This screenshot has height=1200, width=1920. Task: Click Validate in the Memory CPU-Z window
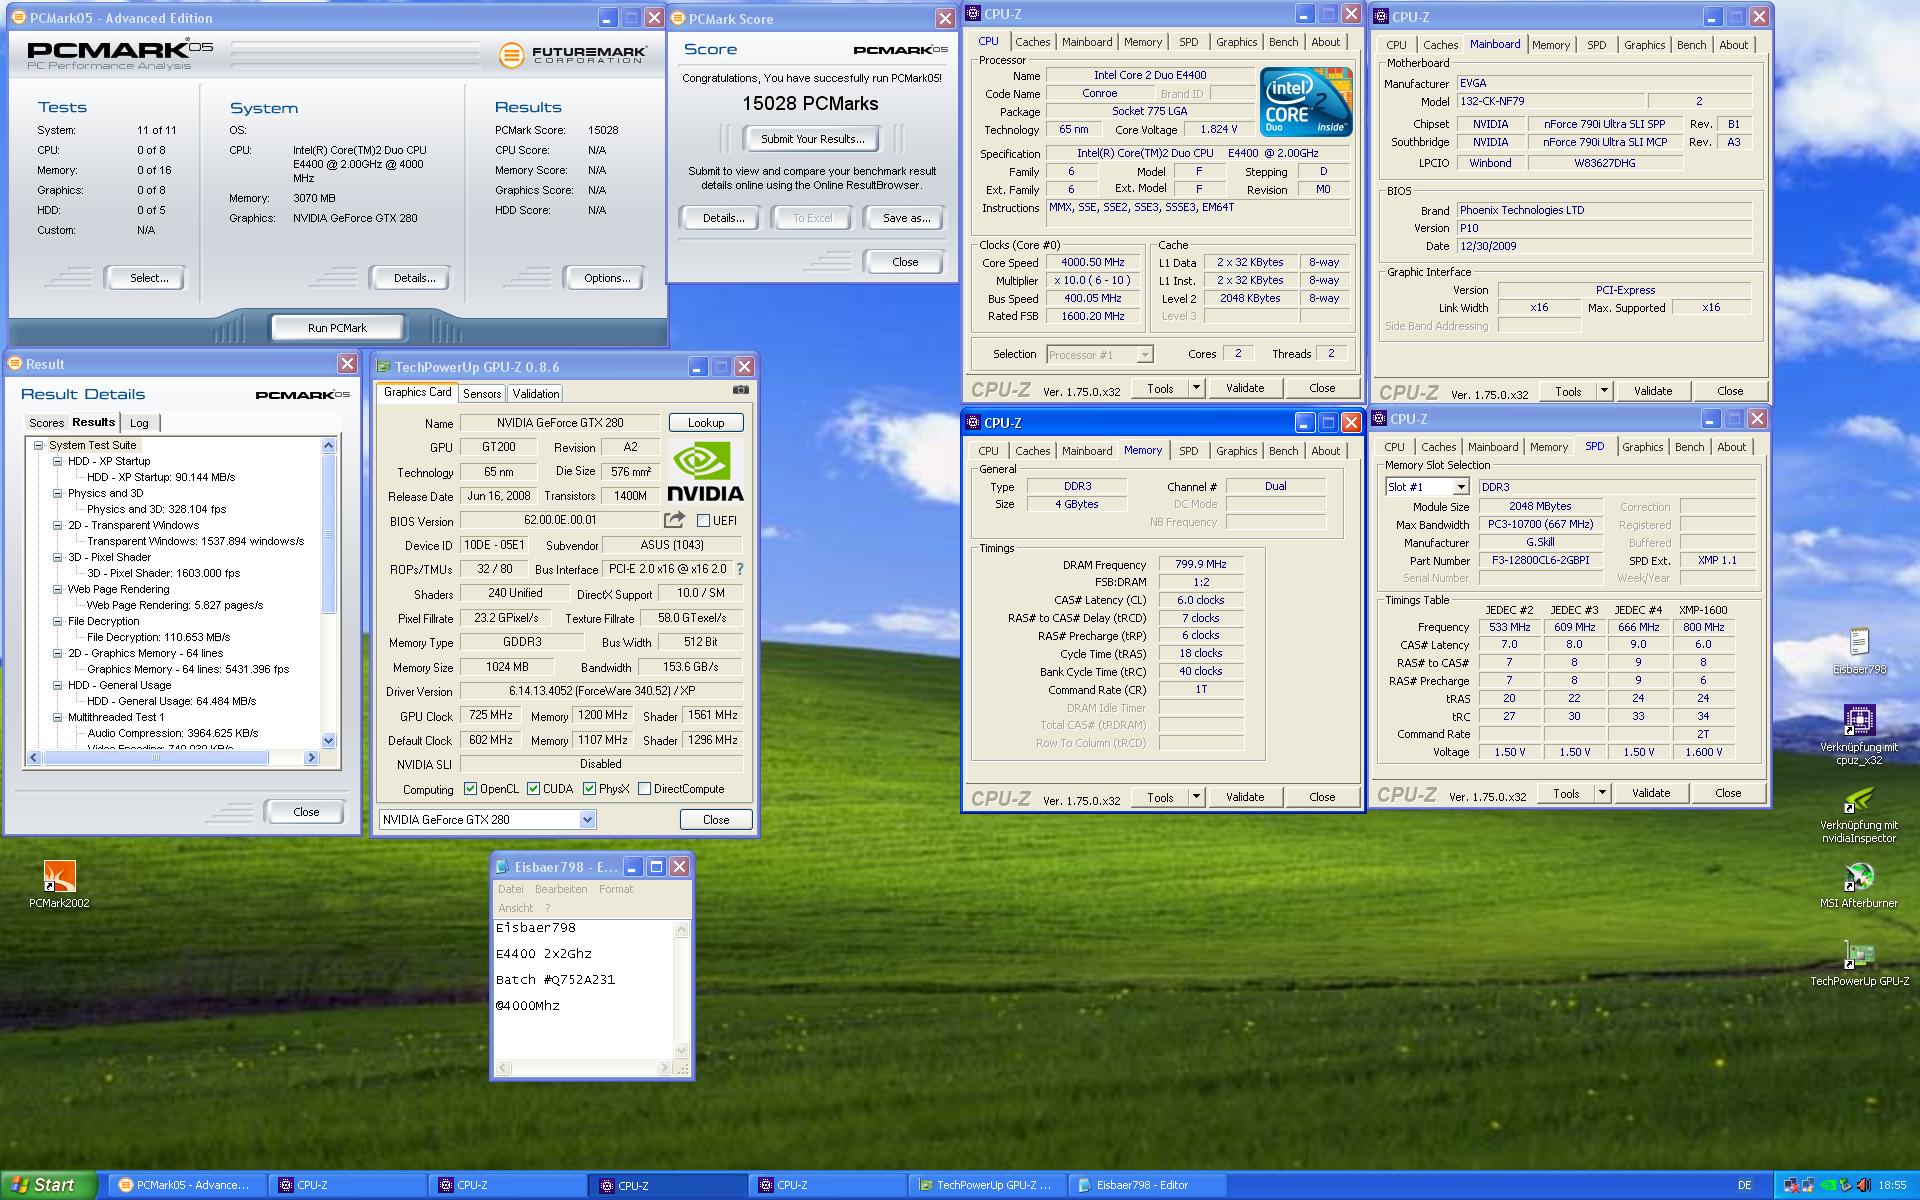click(x=1245, y=797)
